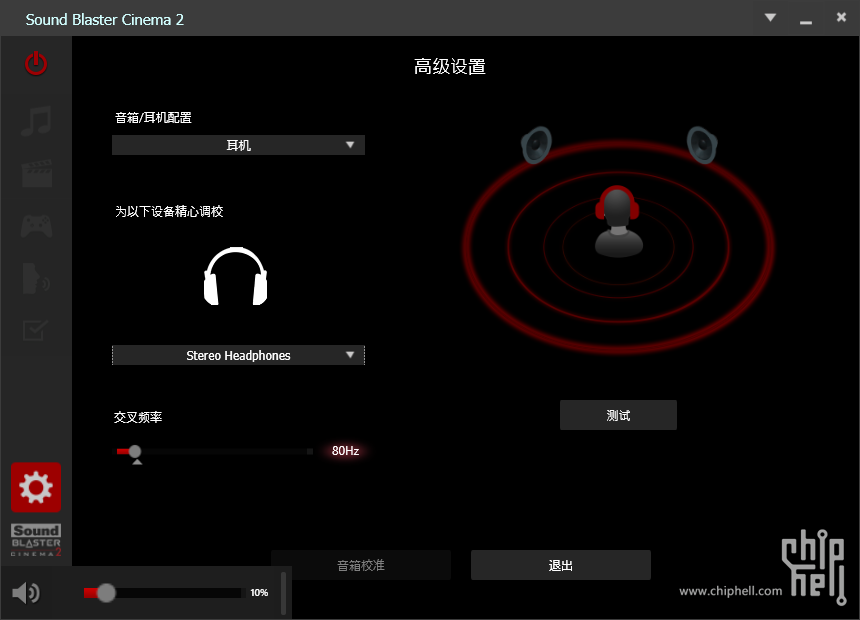Viewport: 860px width, 620px height.
Task: Open the custom profile checkbox icon
Action: point(35,330)
